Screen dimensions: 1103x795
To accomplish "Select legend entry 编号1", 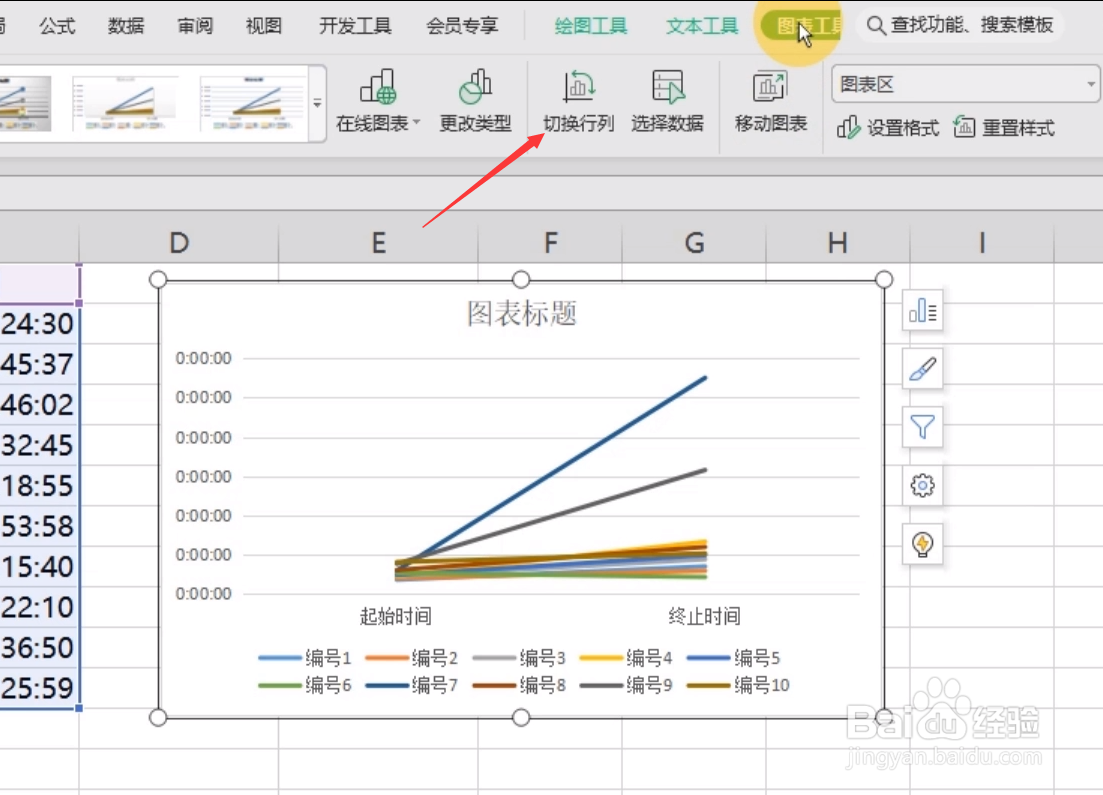I will pos(305,658).
